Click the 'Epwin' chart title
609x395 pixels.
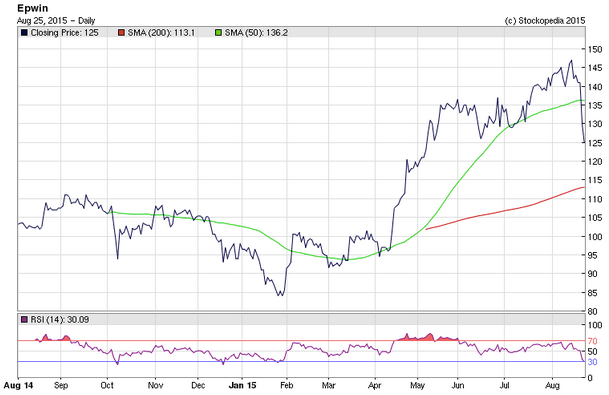click(33, 9)
